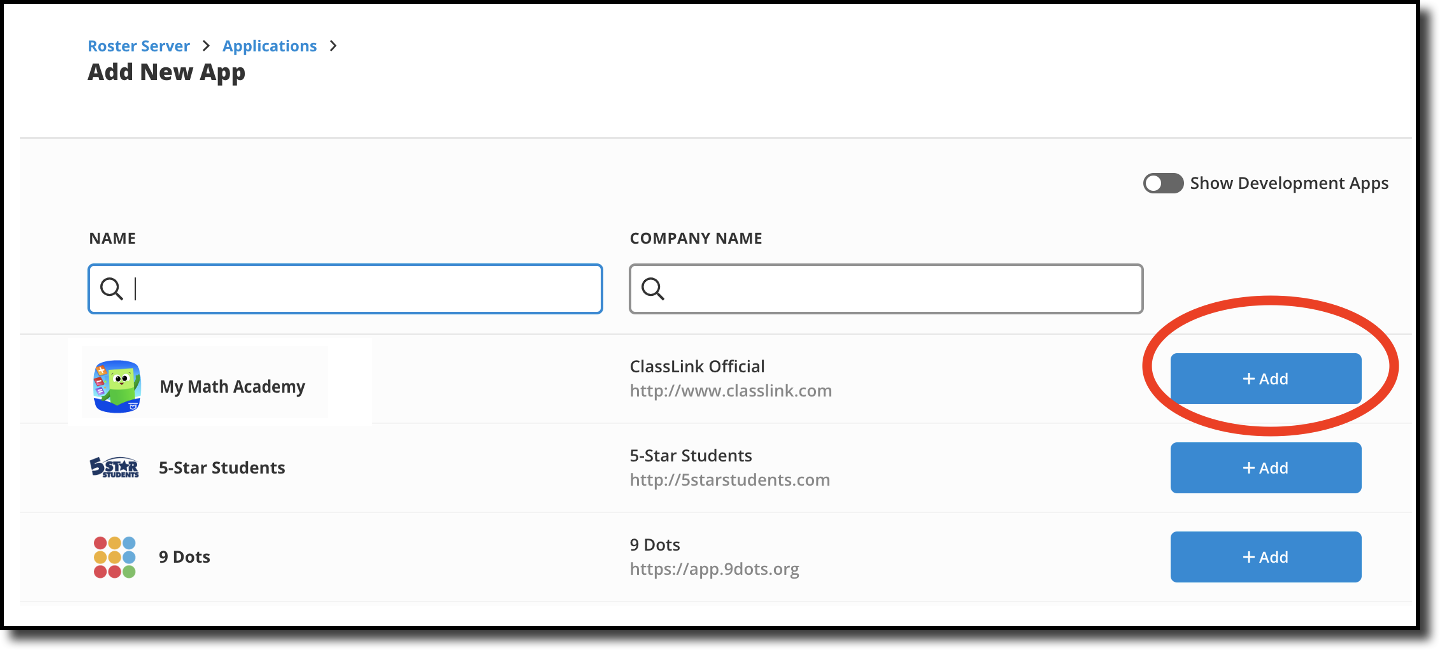This screenshot has width=1440, height=650.
Task: Select the 9 Dots app name
Action: click(x=185, y=557)
